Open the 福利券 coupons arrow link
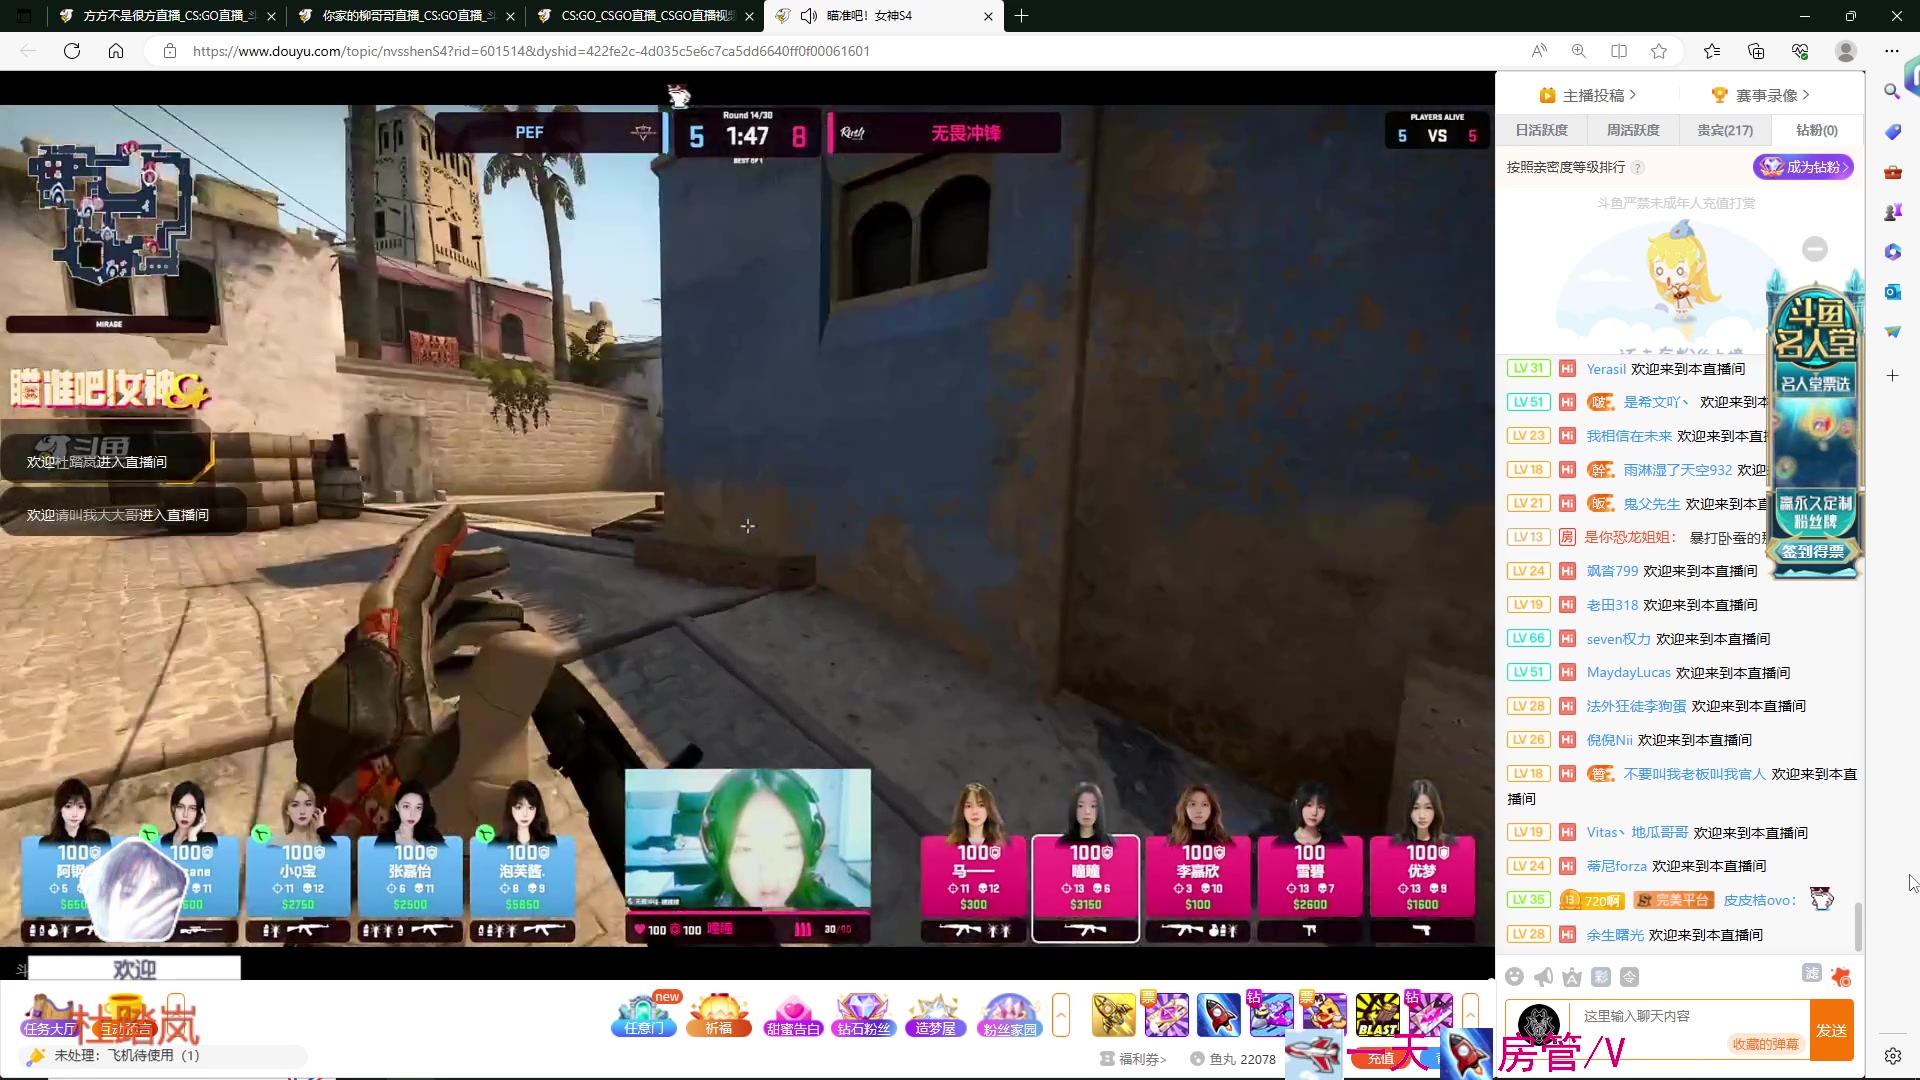 [1133, 1059]
